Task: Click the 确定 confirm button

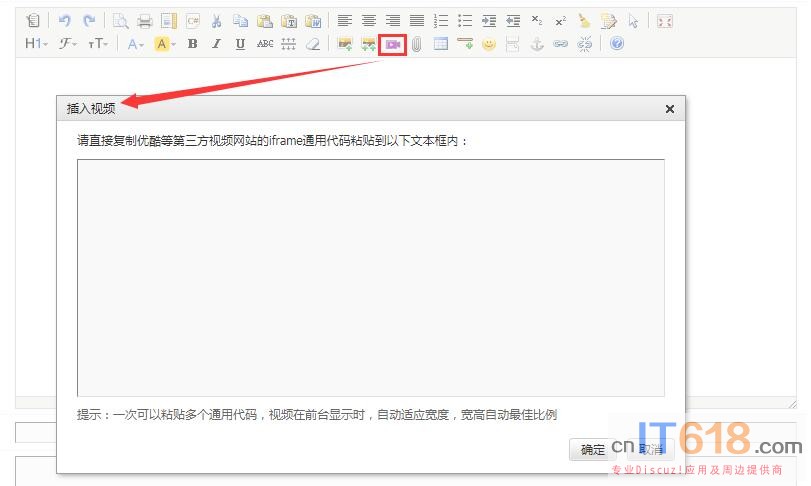Action: click(593, 450)
